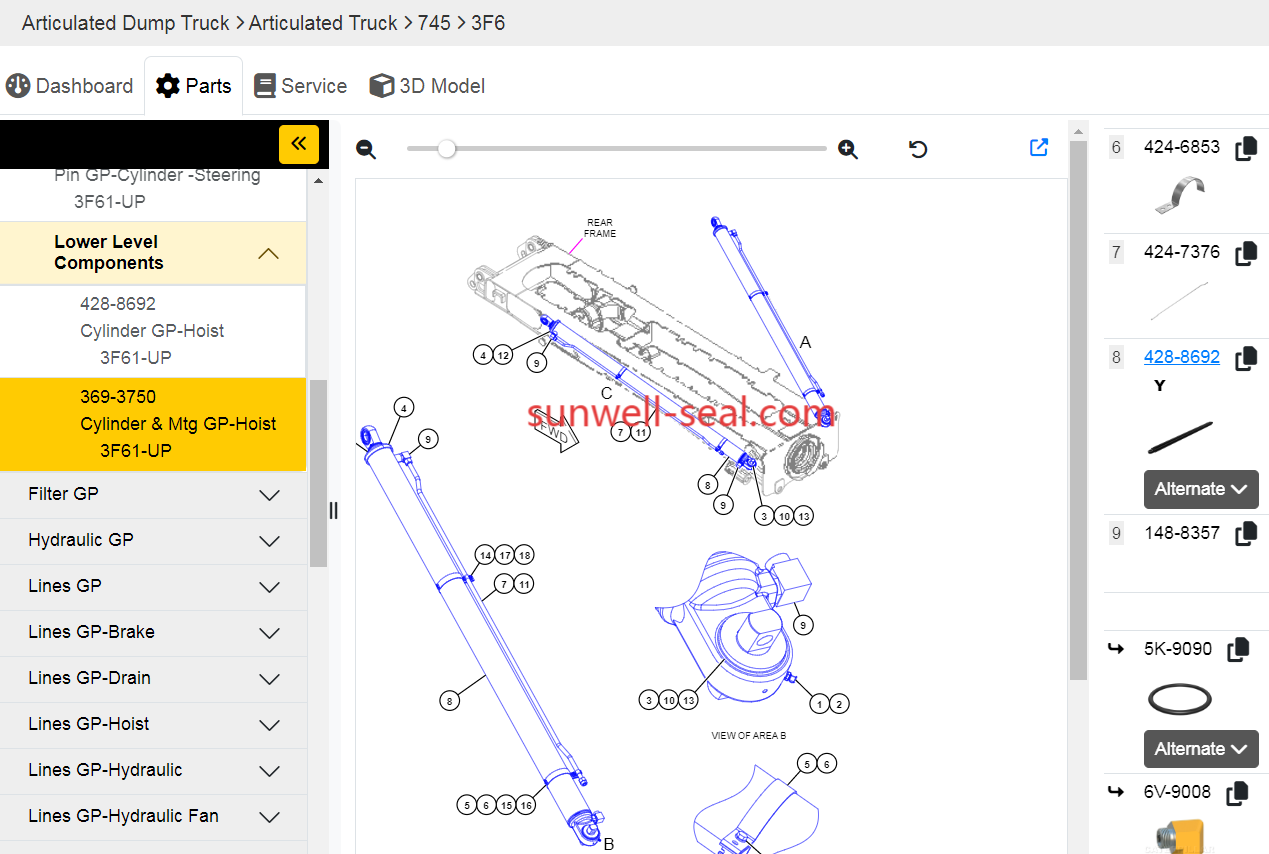1269x854 pixels.
Task: Select 428-8692 Cylinder GP-Hoist tree item
Action: click(152, 331)
